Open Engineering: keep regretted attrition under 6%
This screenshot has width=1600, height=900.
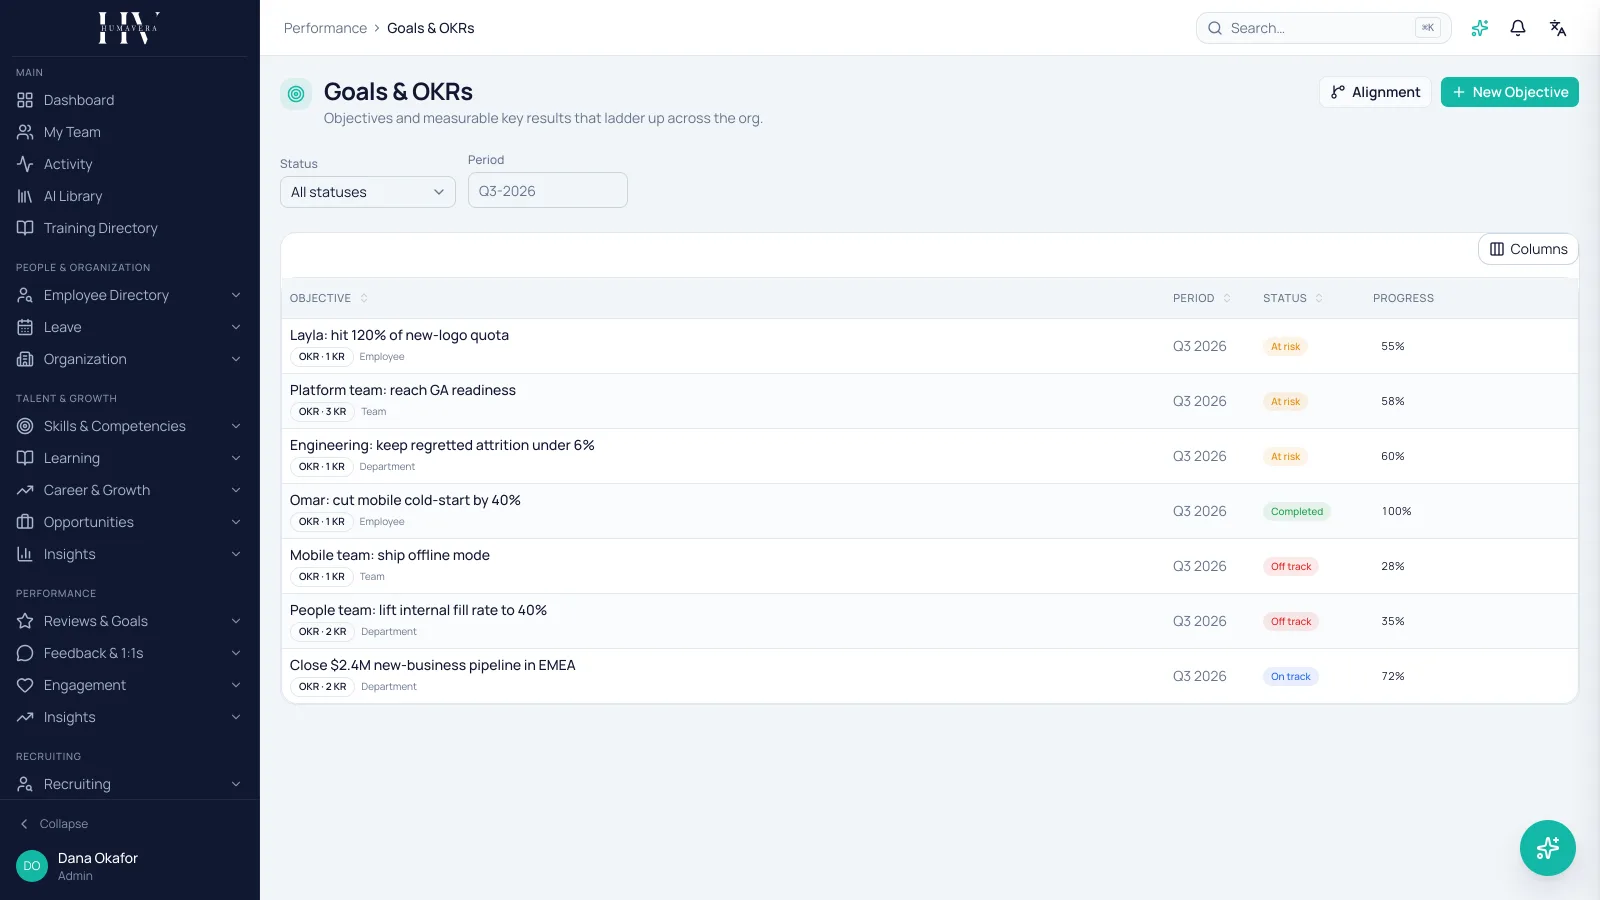click(442, 445)
